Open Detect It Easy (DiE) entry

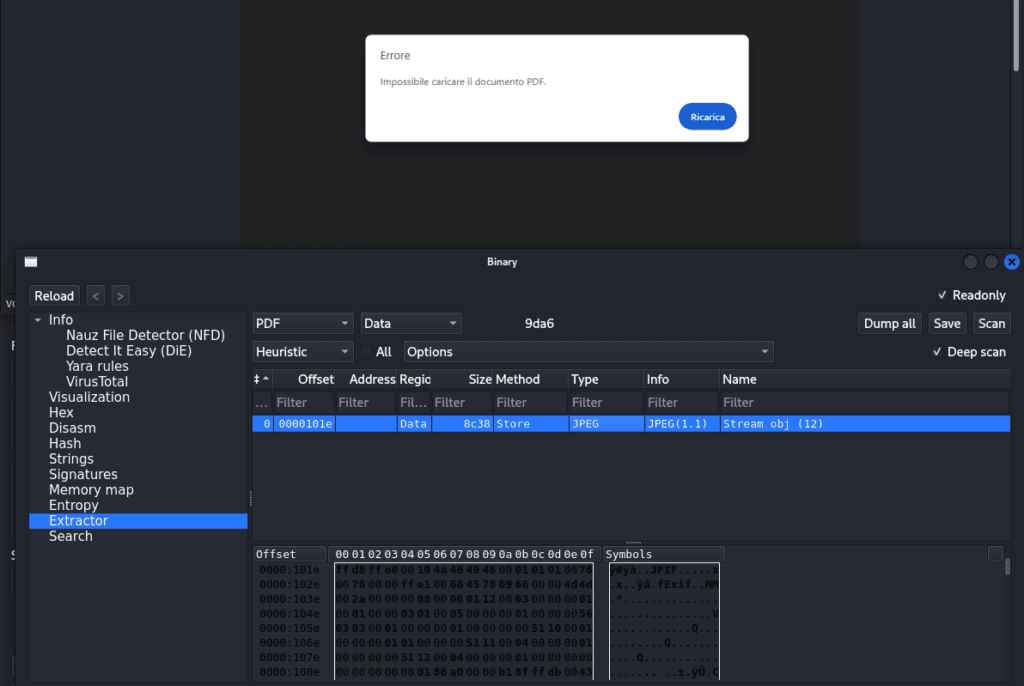click(129, 351)
